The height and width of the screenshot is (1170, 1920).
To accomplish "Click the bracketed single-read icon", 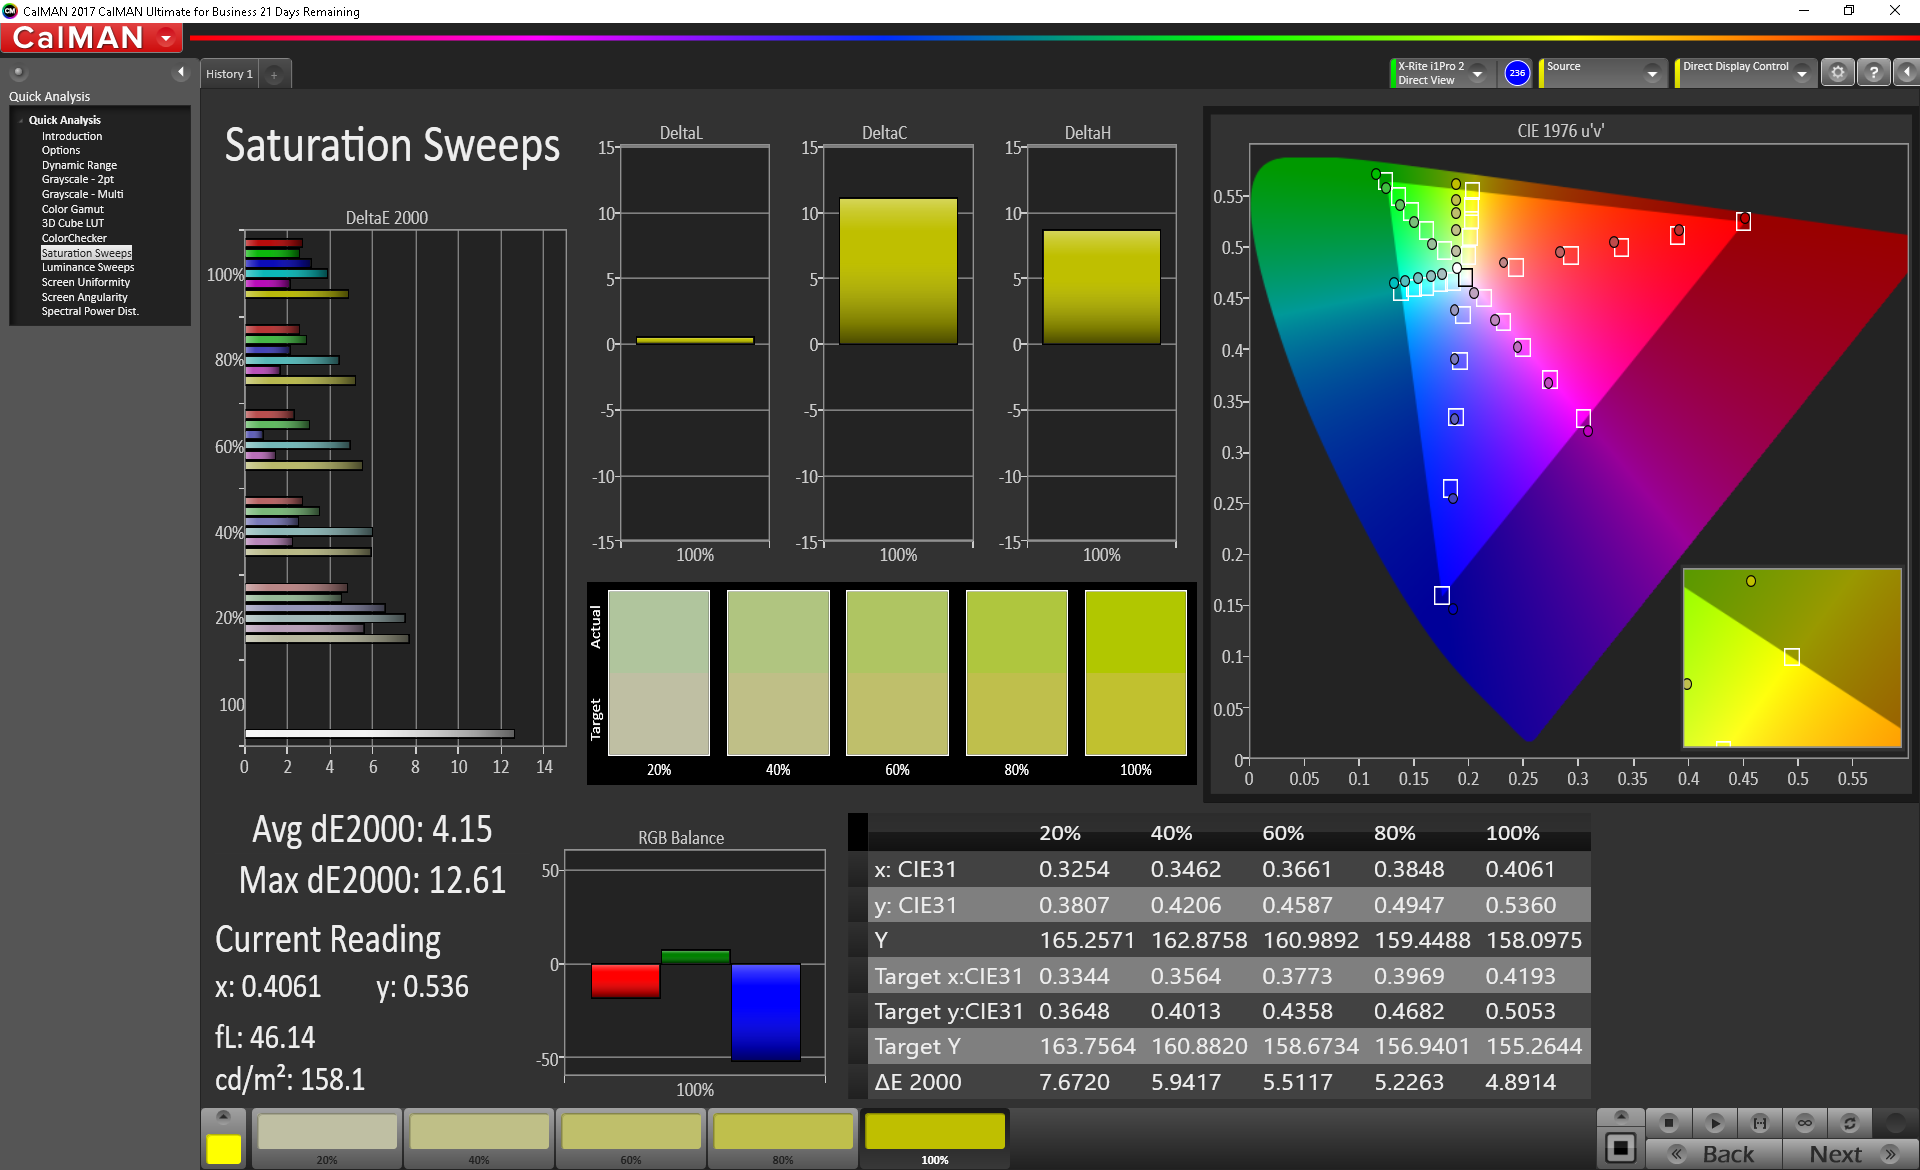I will [1760, 1122].
